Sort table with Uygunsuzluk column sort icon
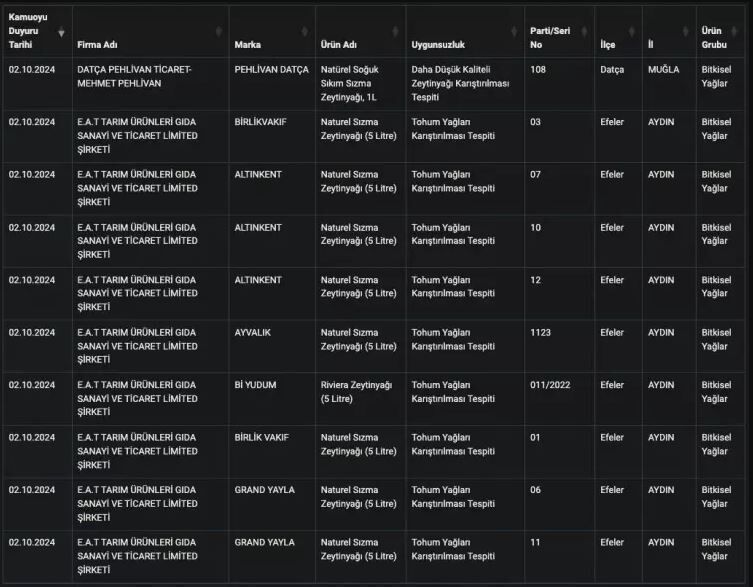Image resolution: width=753 pixels, height=587 pixels. [x=514, y=32]
